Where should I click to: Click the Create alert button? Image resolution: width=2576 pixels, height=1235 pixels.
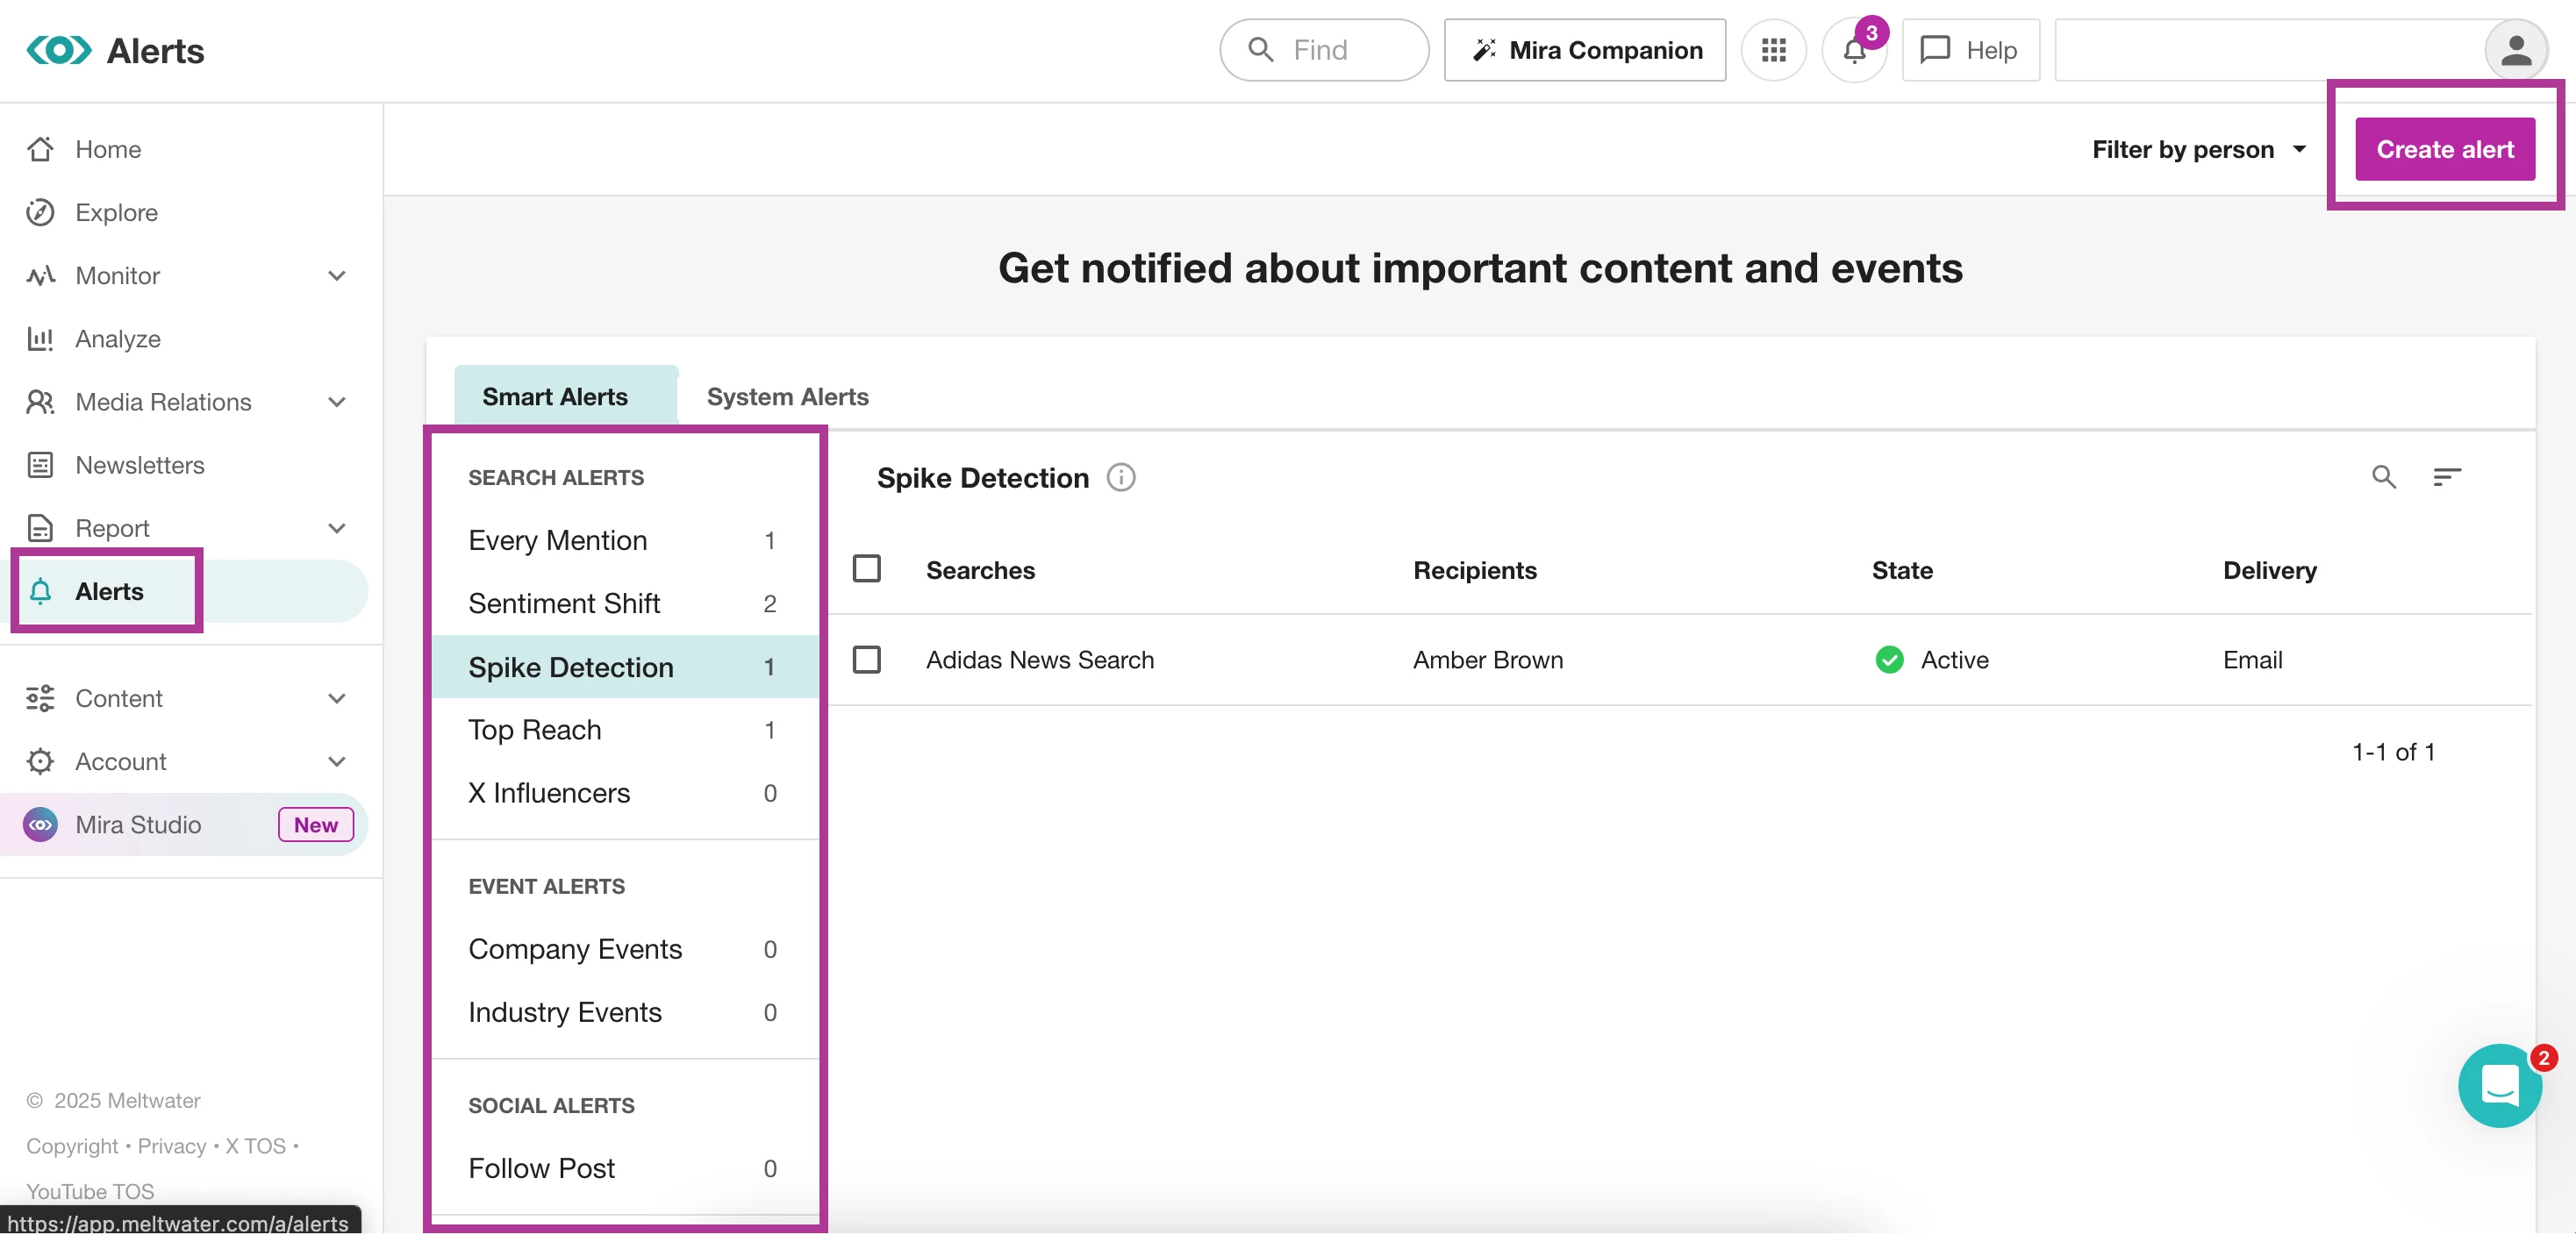tap(2444, 150)
